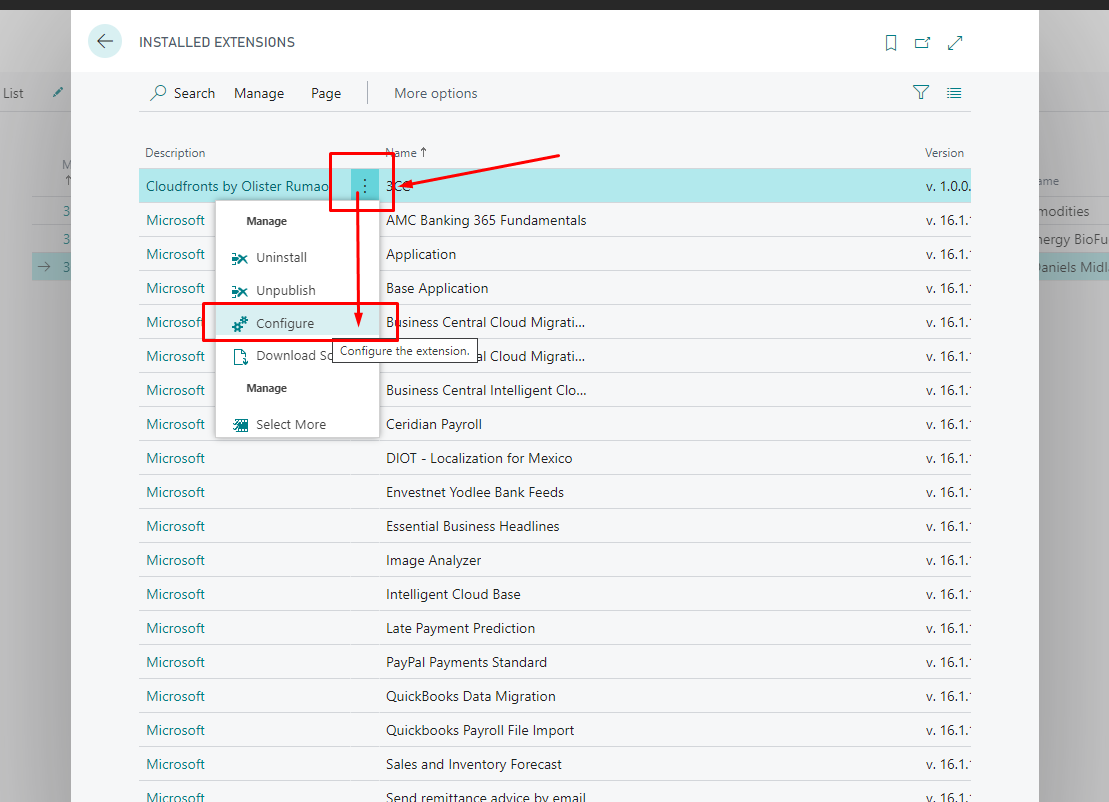Choose Configure from context menu
Screen dimensions: 1109x802
click(x=297, y=323)
